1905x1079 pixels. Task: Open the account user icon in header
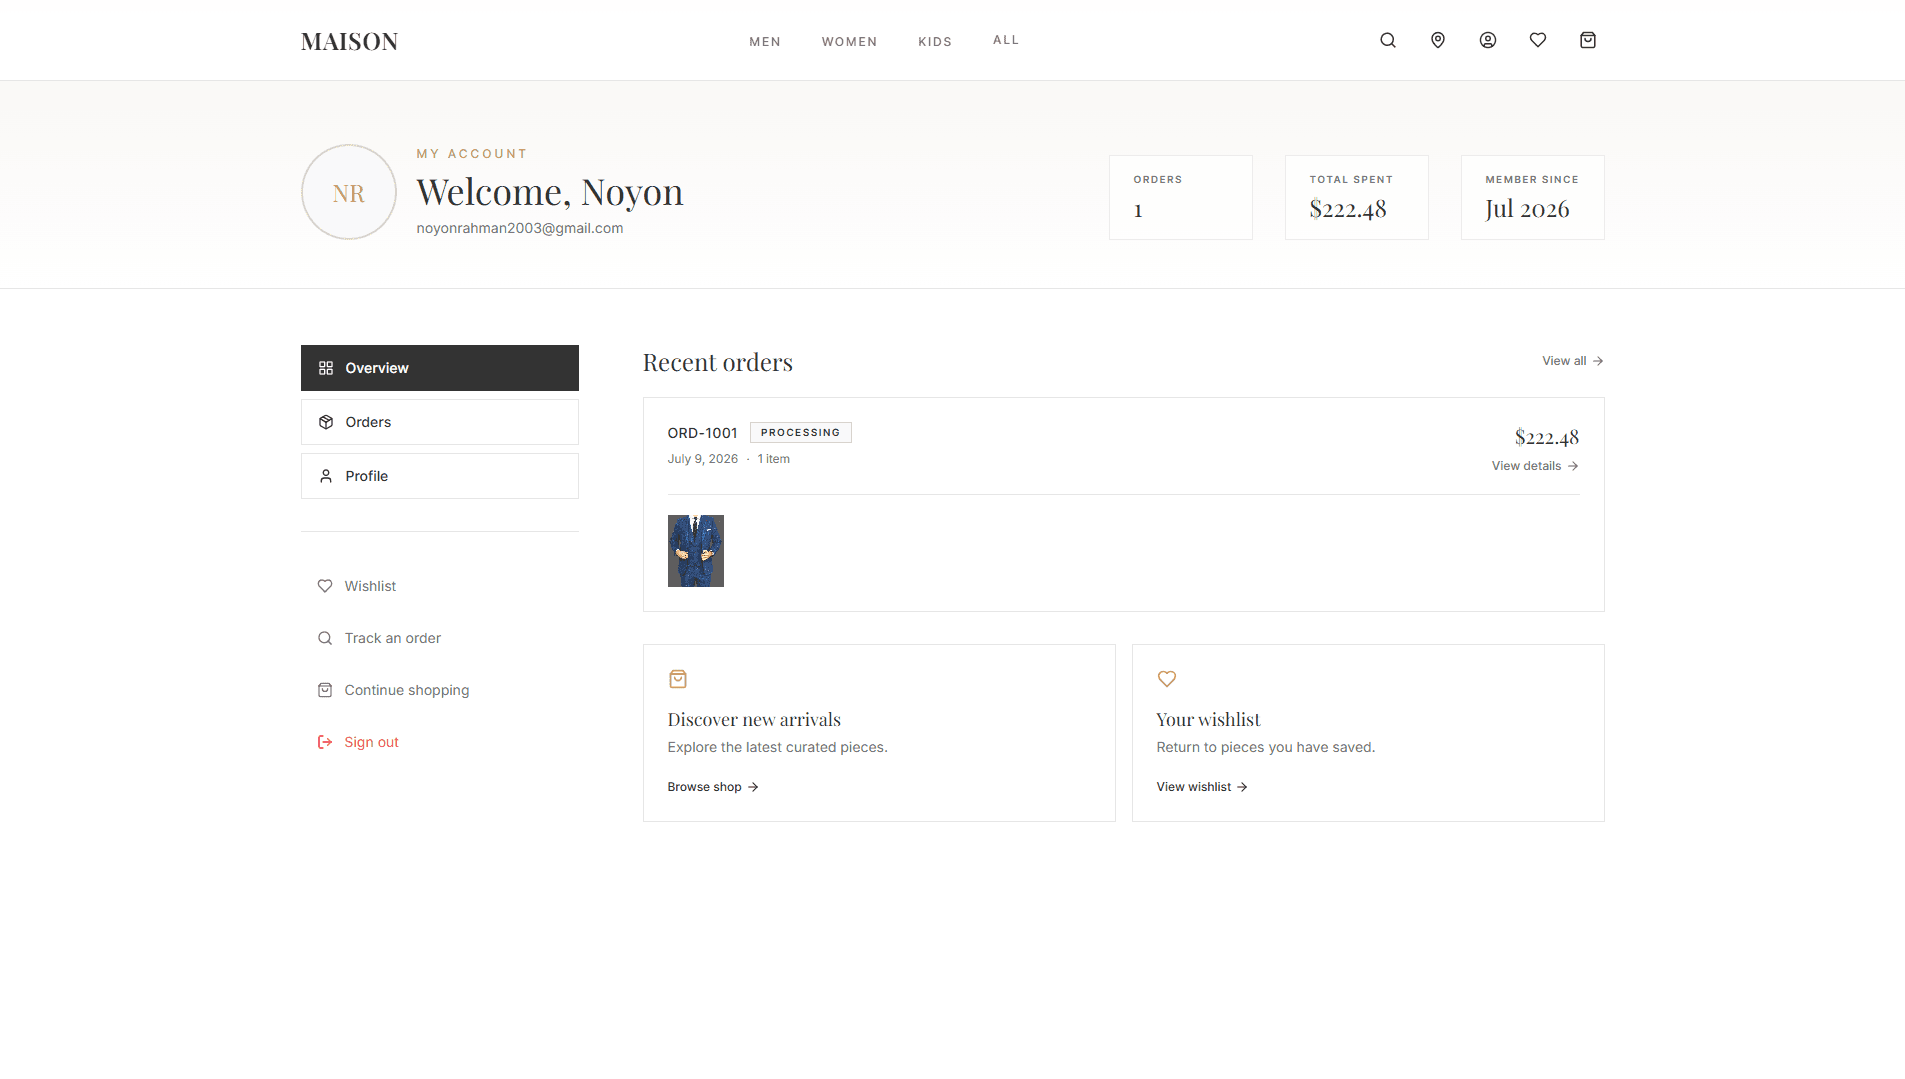tap(1488, 40)
